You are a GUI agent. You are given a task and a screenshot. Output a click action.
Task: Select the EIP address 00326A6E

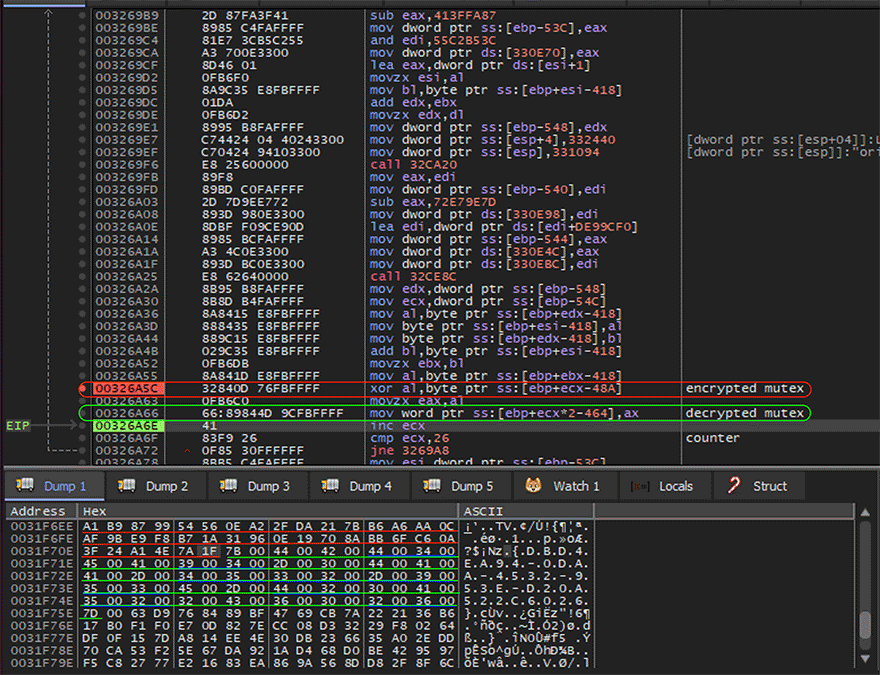pos(127,426)
